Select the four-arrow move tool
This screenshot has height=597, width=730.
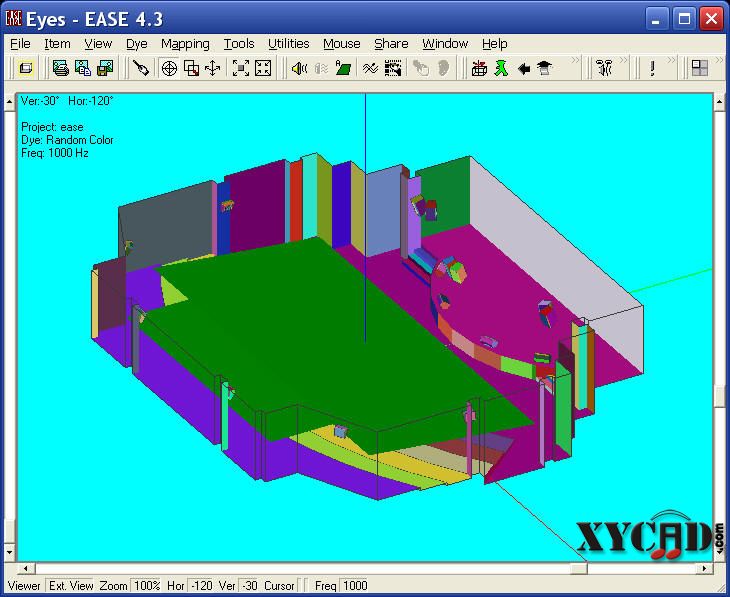tap(213, 68)
